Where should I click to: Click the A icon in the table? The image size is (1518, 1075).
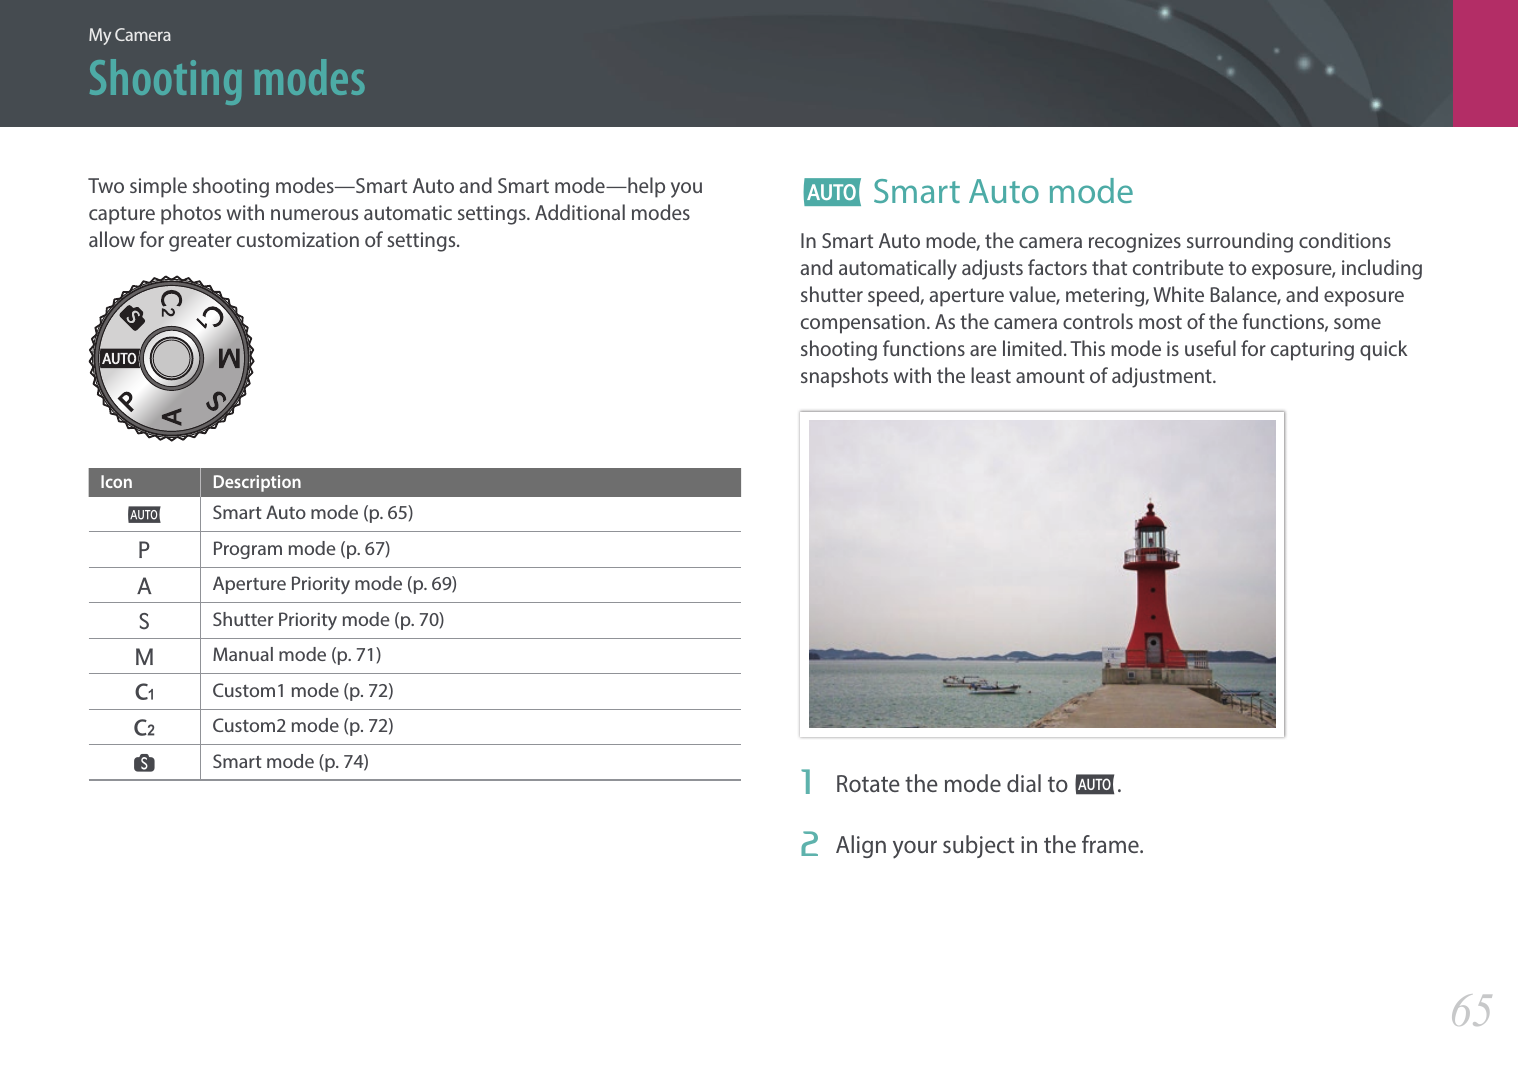(x=144, y=586)
